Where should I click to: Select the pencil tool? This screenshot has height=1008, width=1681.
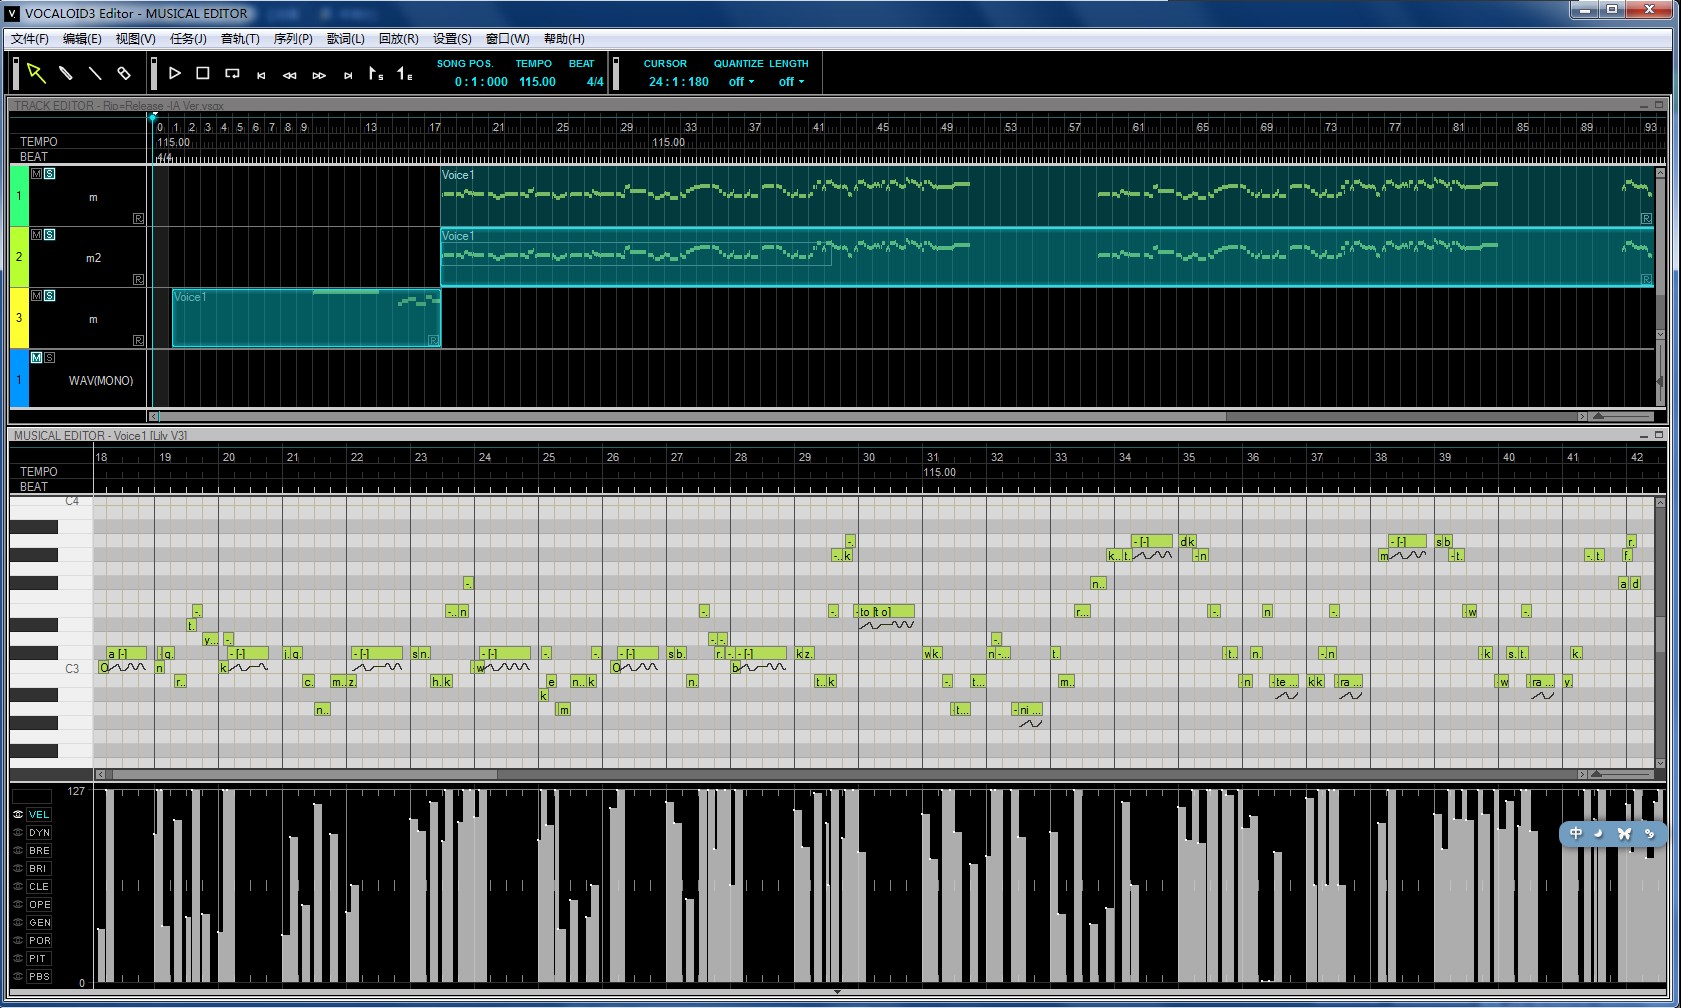66,73
